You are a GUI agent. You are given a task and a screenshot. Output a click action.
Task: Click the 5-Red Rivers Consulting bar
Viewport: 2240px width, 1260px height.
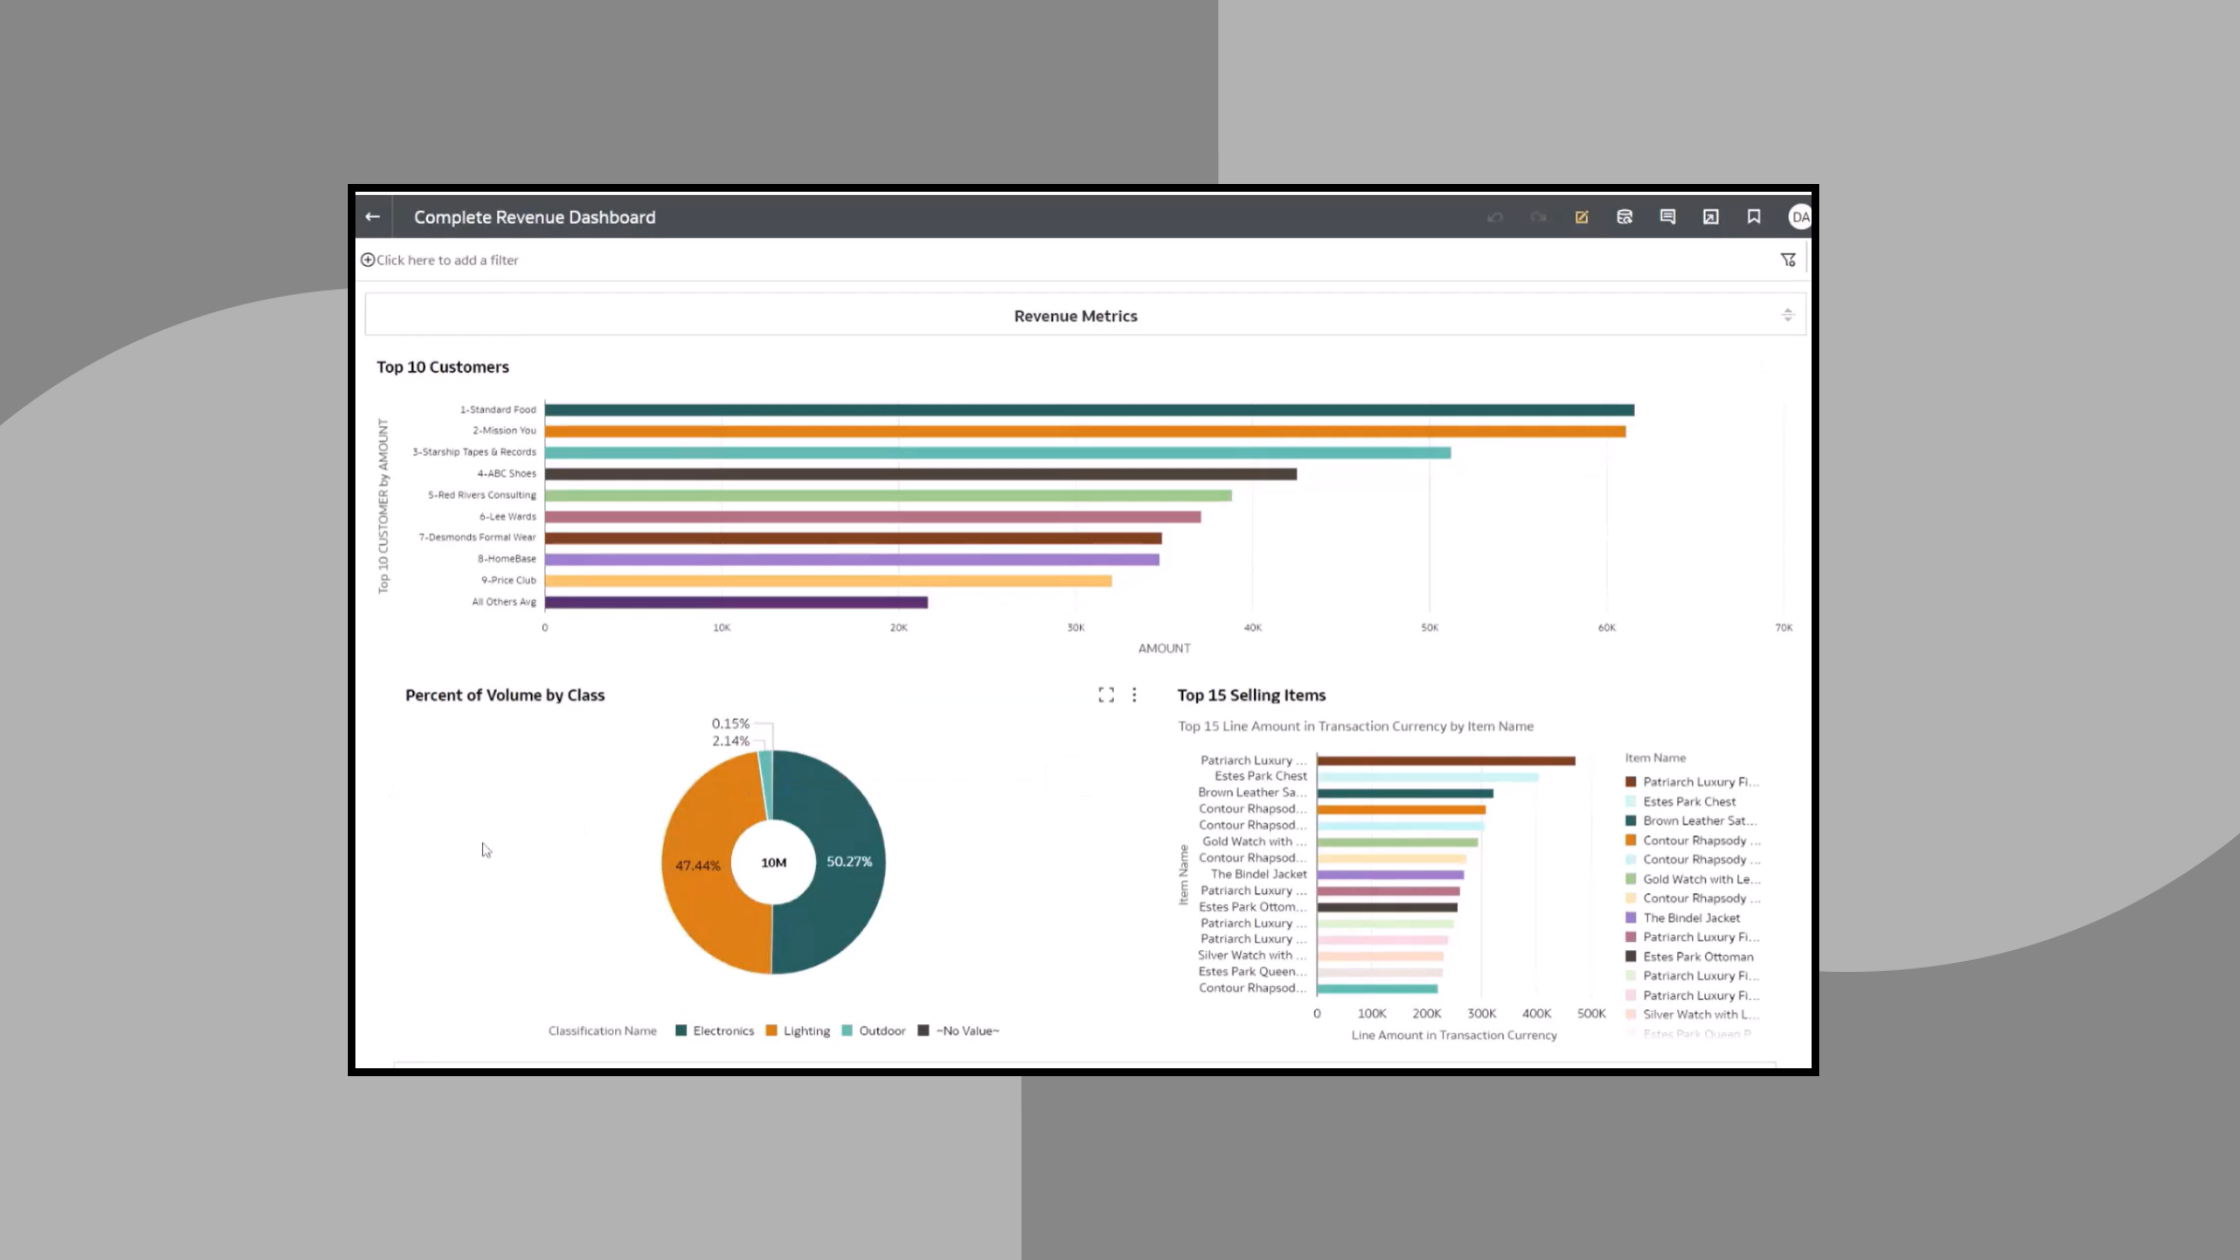point(888,495)
